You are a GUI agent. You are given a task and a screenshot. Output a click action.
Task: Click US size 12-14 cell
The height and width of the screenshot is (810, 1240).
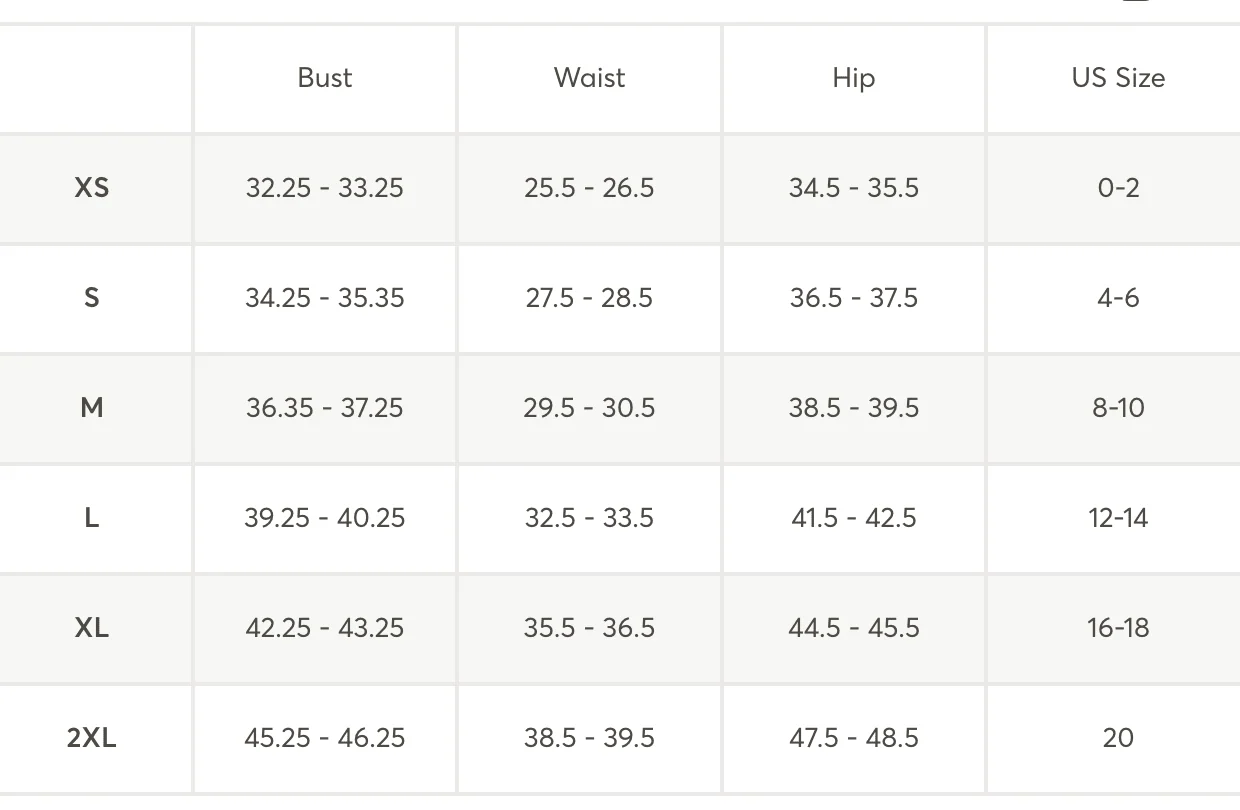[1118, 518]
